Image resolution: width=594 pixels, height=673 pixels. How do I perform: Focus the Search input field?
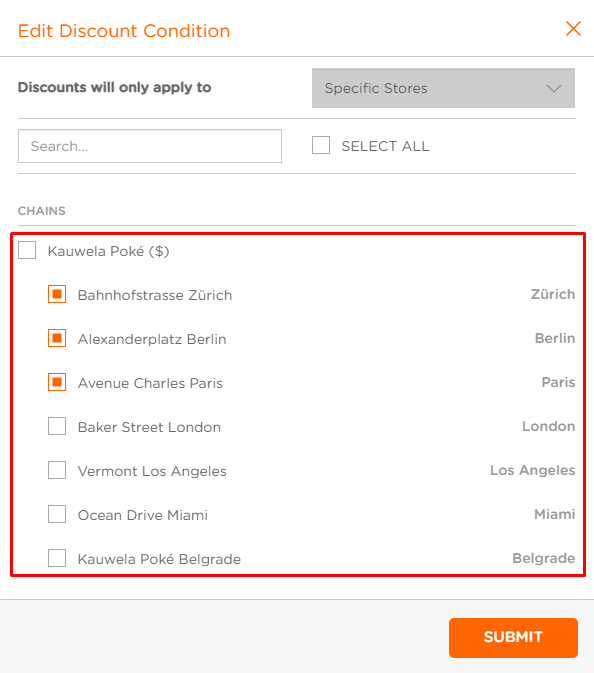[x=150, y=146]
